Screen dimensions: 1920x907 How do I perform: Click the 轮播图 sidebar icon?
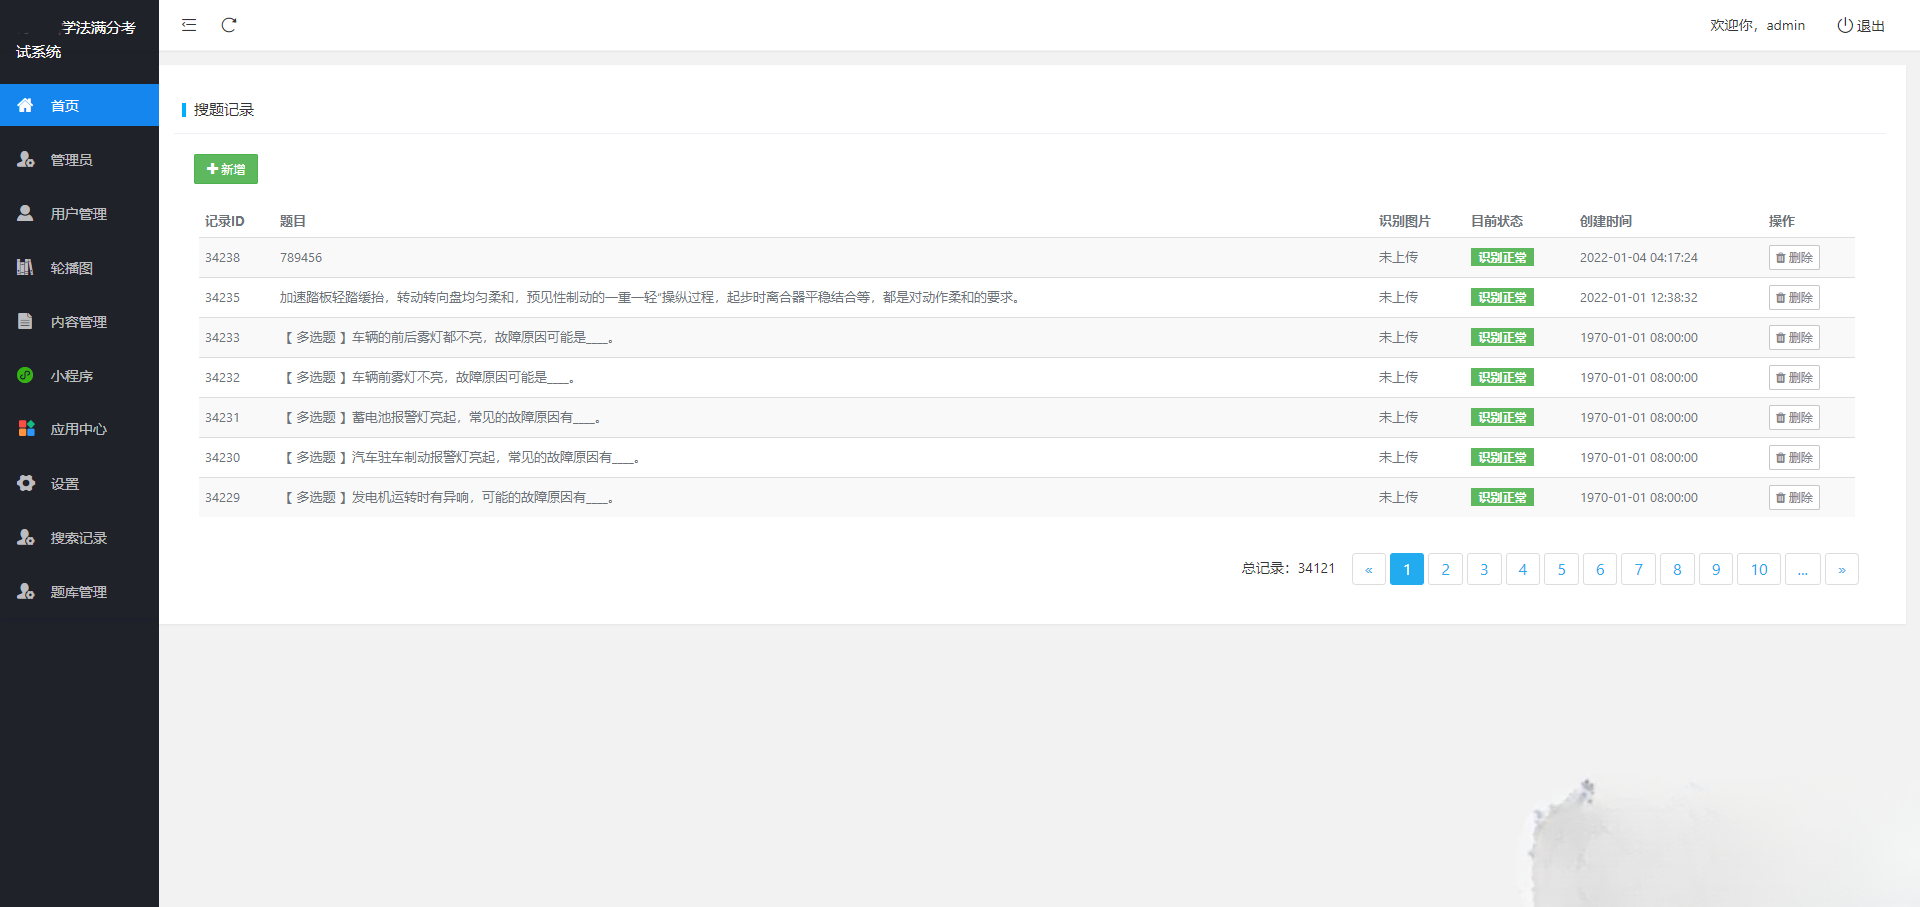[25, 267]
